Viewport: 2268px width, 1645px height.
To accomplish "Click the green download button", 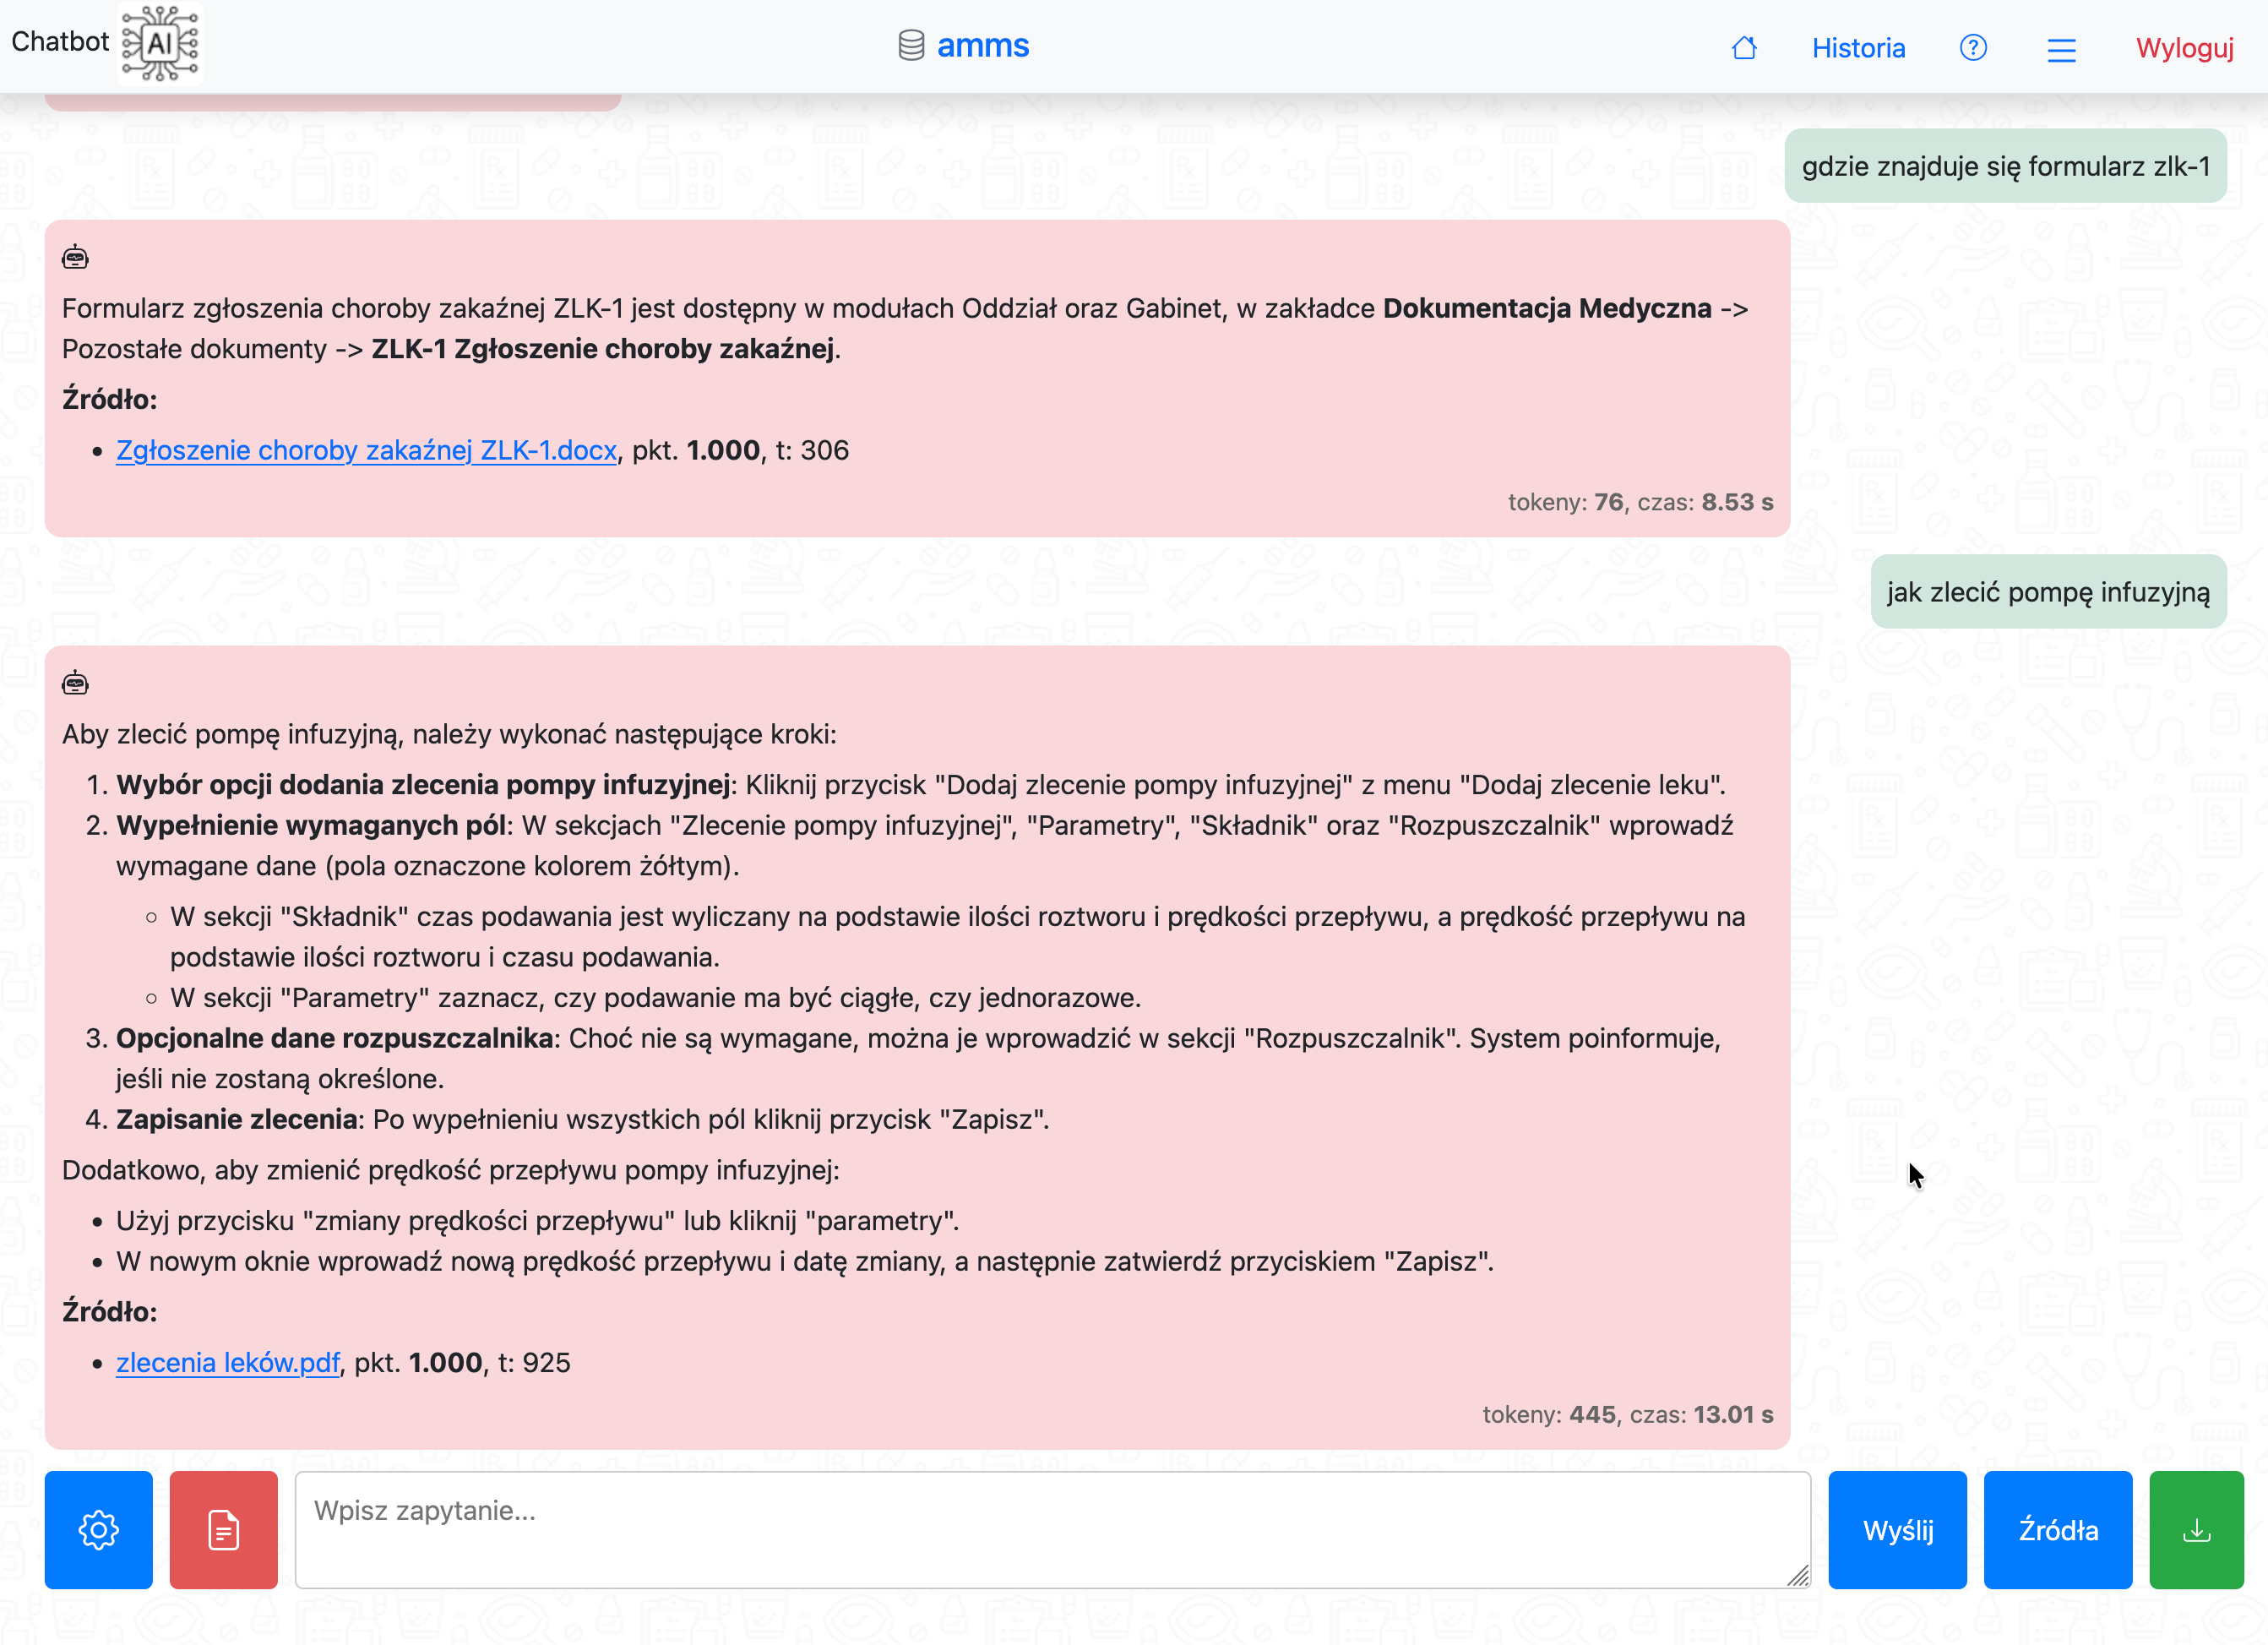I will coord(2196,1529).
